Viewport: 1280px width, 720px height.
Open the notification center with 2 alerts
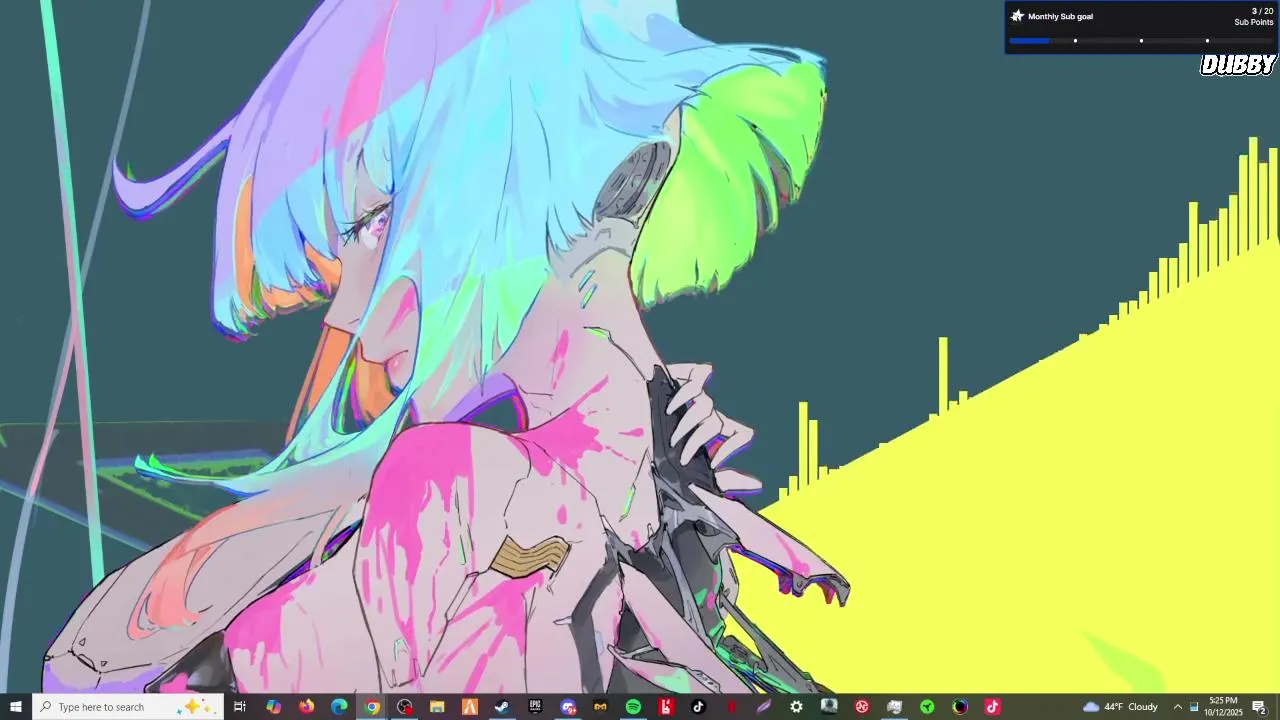click(1260, 707)
